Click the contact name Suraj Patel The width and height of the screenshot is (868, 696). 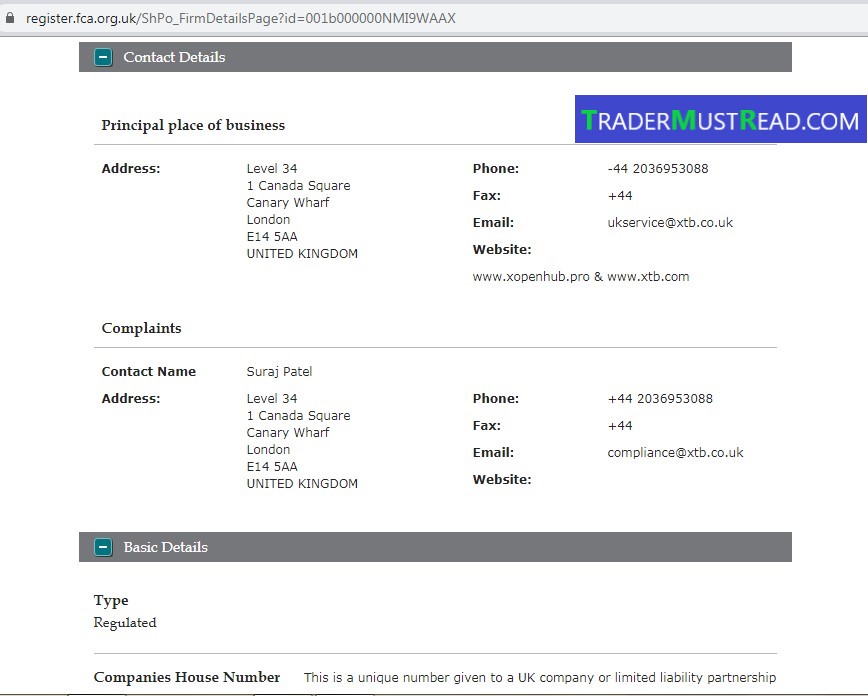(279, 372)
